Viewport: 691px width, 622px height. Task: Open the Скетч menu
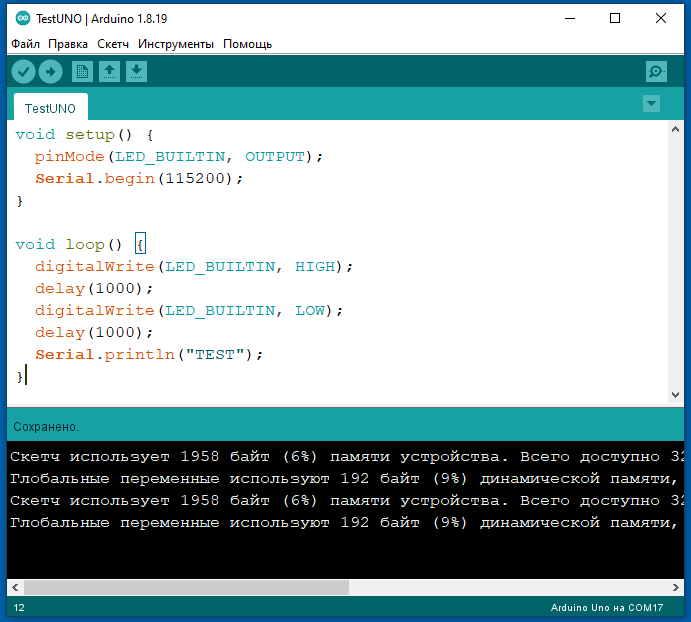coord(113,44)
